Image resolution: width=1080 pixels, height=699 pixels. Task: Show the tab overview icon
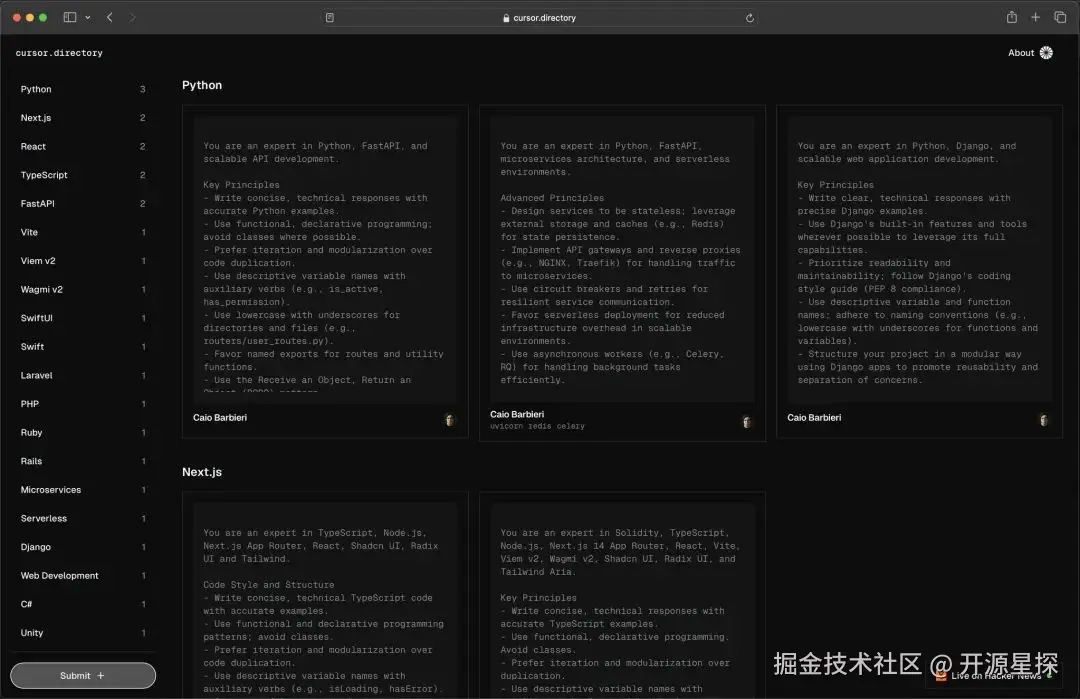point(1060,17)
